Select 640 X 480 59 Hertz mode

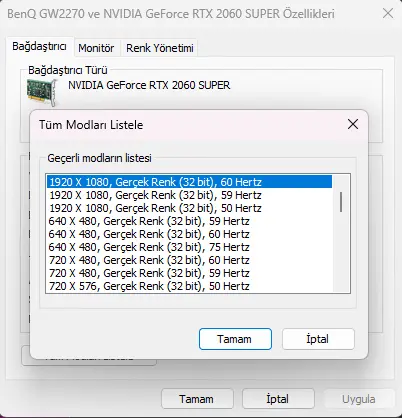pyautogui.click(x=189, y=221)
